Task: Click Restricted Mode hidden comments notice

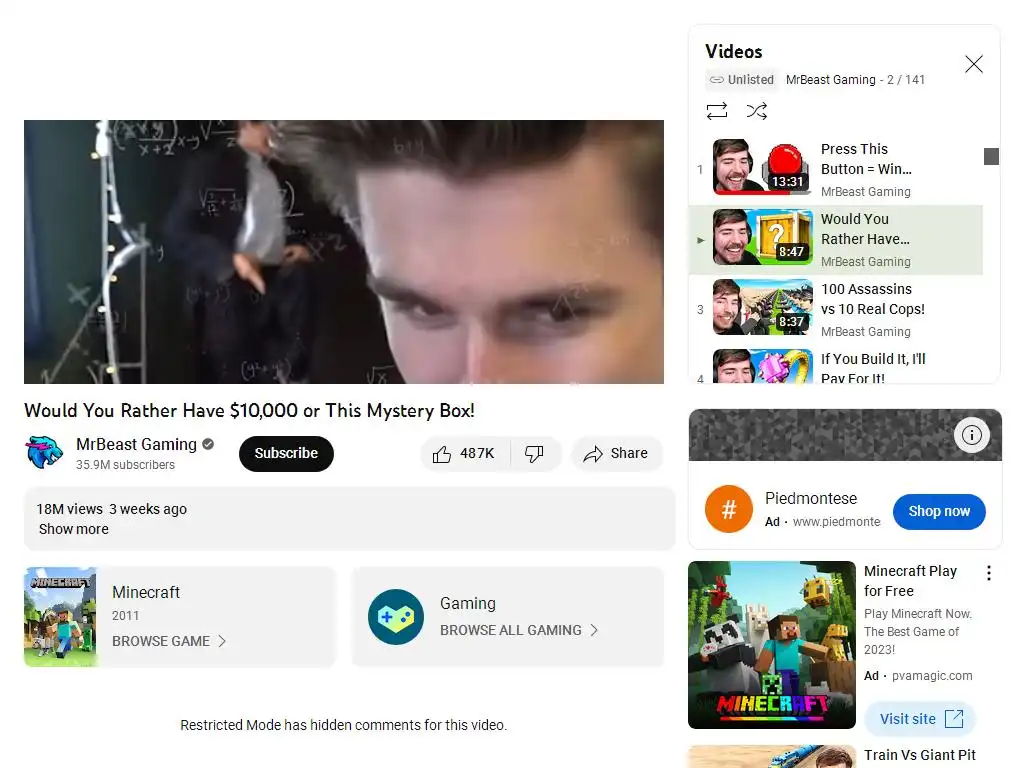Action: pyautogui.click(x=344, y=725)
